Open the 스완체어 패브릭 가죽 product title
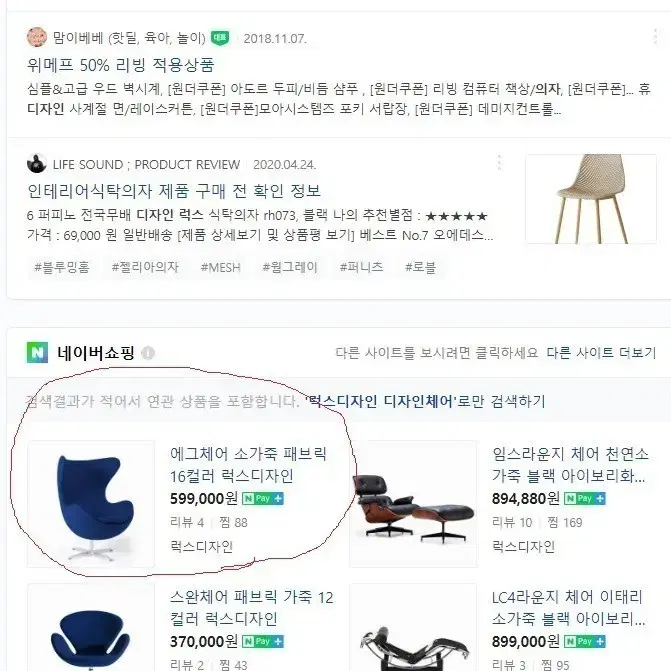The height and width of the screenshot is (671, 671). tap(252, 608)
